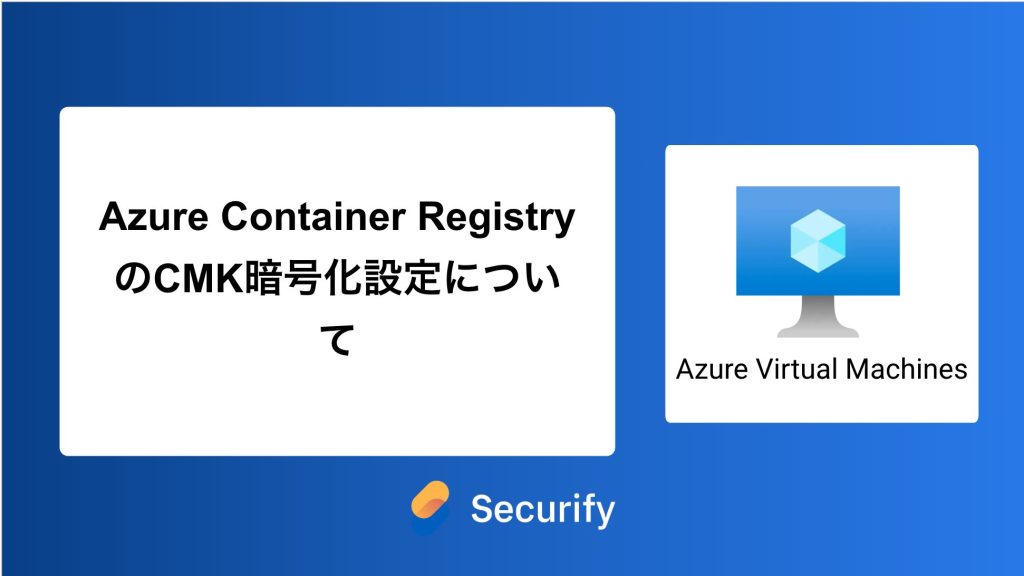Select the Securify wordmark text
1024x576 pixels.
[542, 510]
